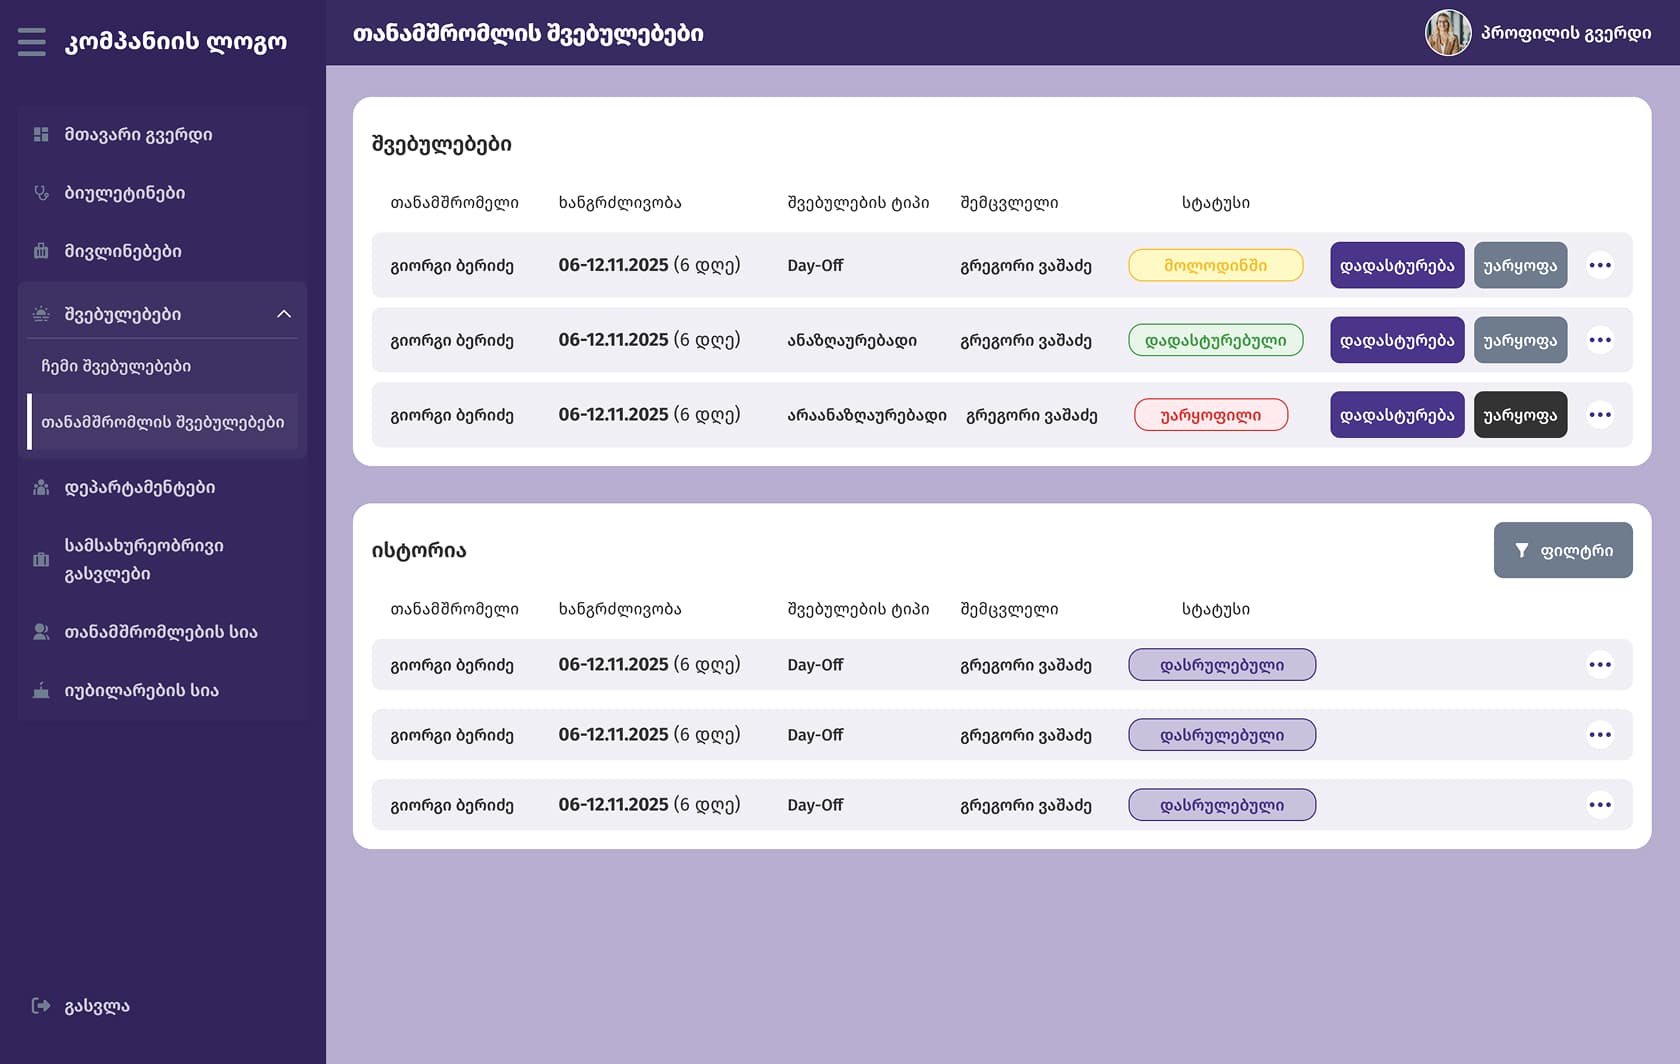The height and width of the screenshot is (1064, 1680).
Task: Open the main page icon in sidebar
Action: 41,134
